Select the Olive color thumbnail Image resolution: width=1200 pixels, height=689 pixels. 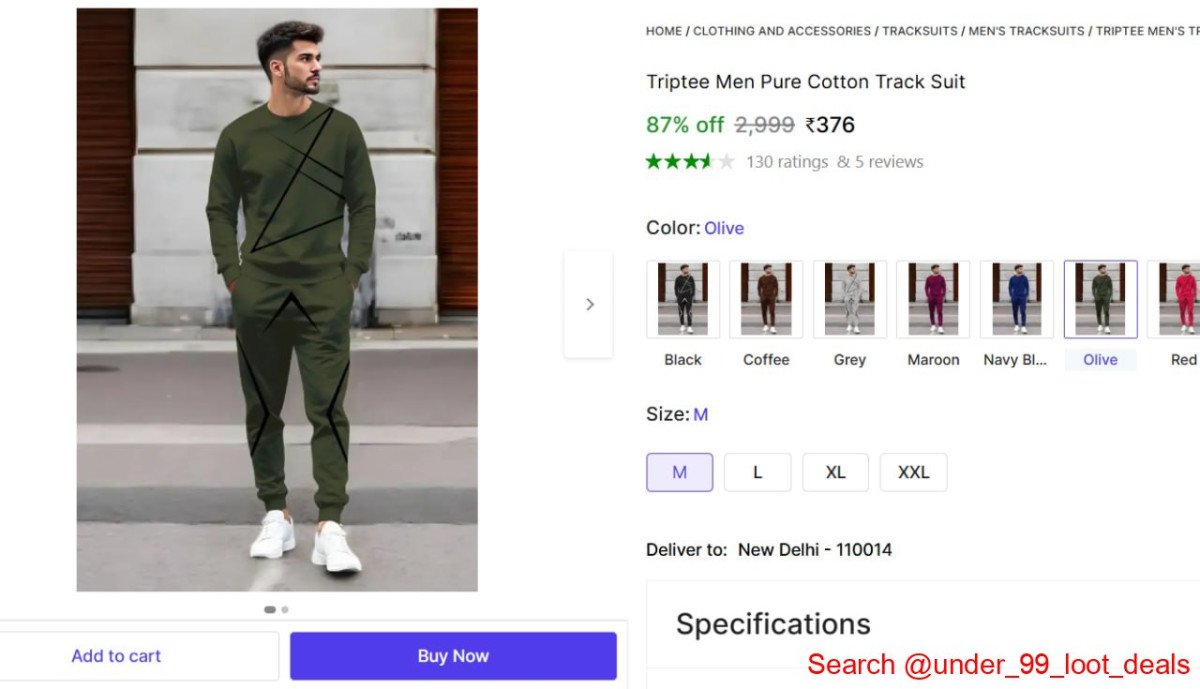pyautogui.click(x=1100, y=299)
